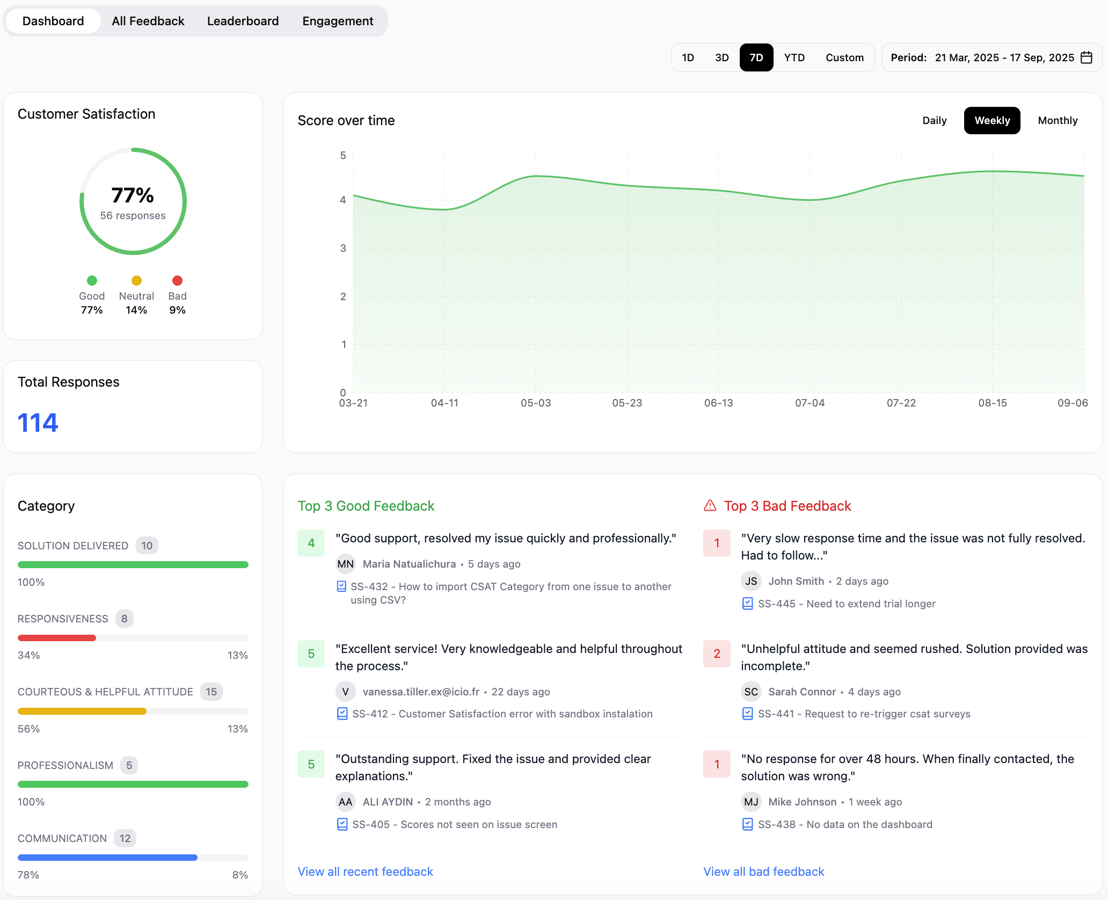Open issue SS-438 No data on the dashboard
This screenshot has height=900, width=1108.
845,824
